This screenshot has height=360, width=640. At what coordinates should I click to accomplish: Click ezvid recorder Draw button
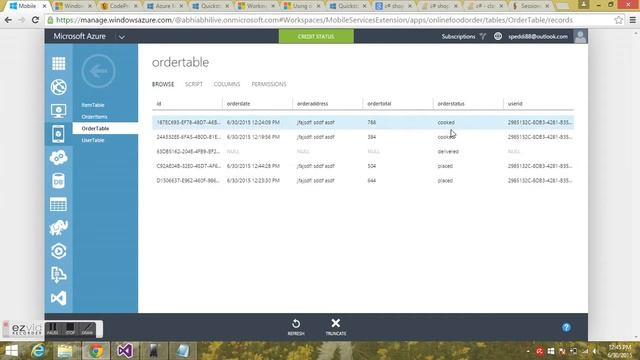point(87,329)
